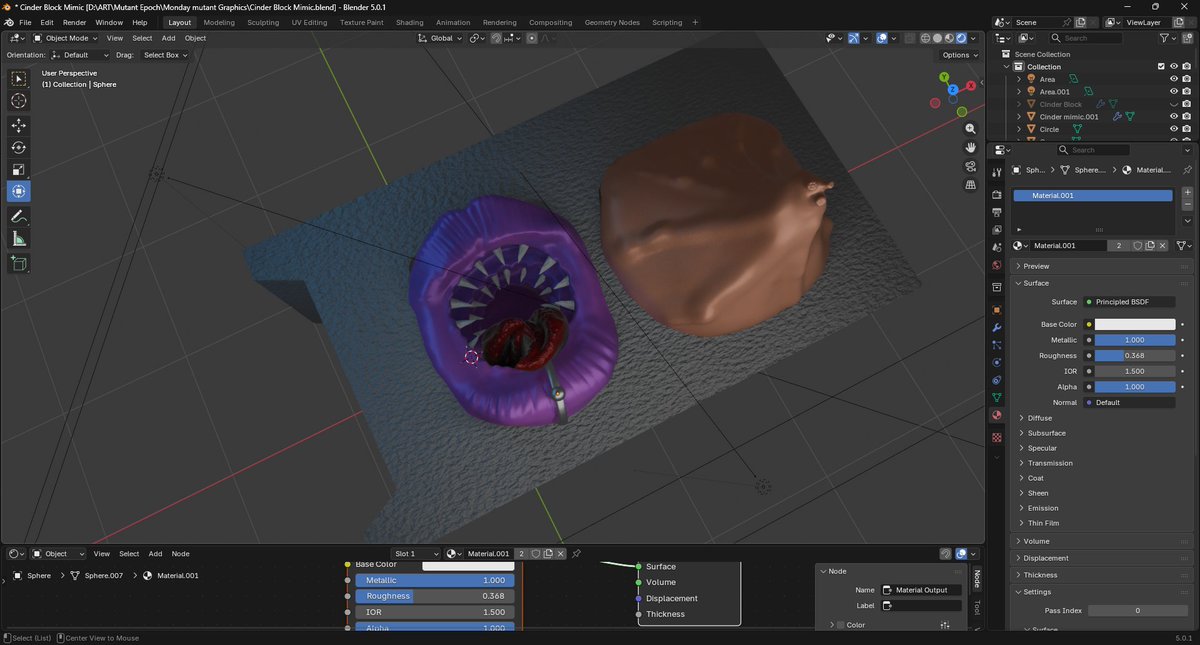Open the Object properties tab icon
Screen dimensions: 1200x645
click(996, 310)
